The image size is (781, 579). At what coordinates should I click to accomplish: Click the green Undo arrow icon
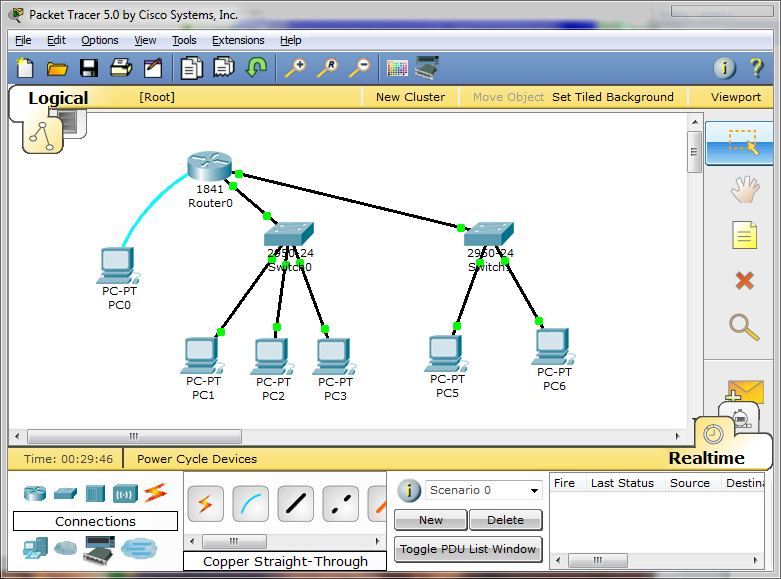pos(257,67)
